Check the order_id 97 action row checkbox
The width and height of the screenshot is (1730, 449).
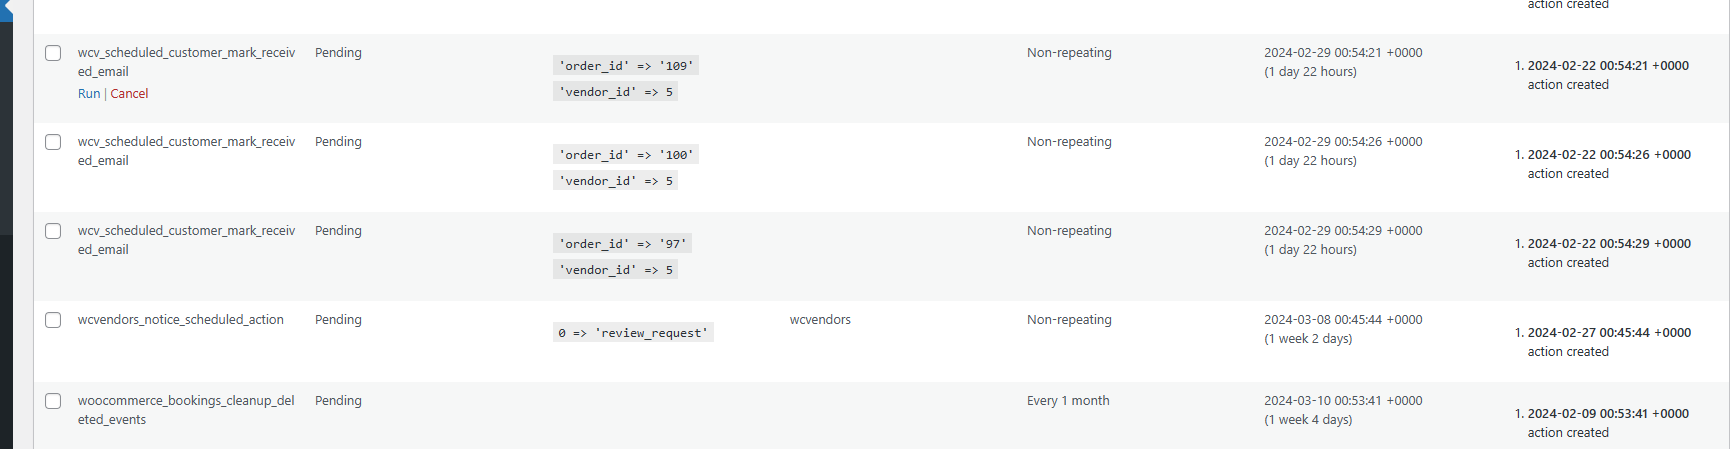(x=53, y=231)
